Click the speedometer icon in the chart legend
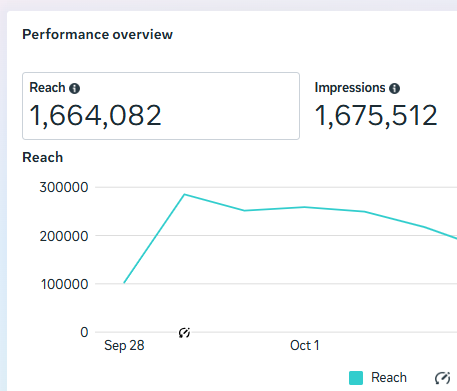The width and height of the screenshot is (457, 391). (x=442, y=378)
